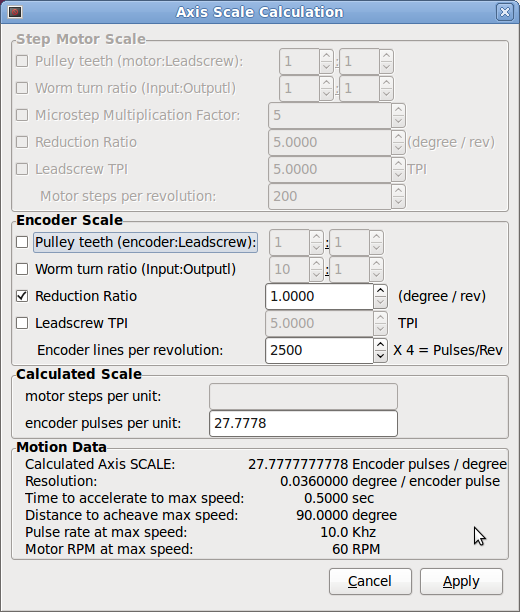Click the encoder pulses per unit field
Image resolution: width=520 pixels, height=612 pixels.
303,423
